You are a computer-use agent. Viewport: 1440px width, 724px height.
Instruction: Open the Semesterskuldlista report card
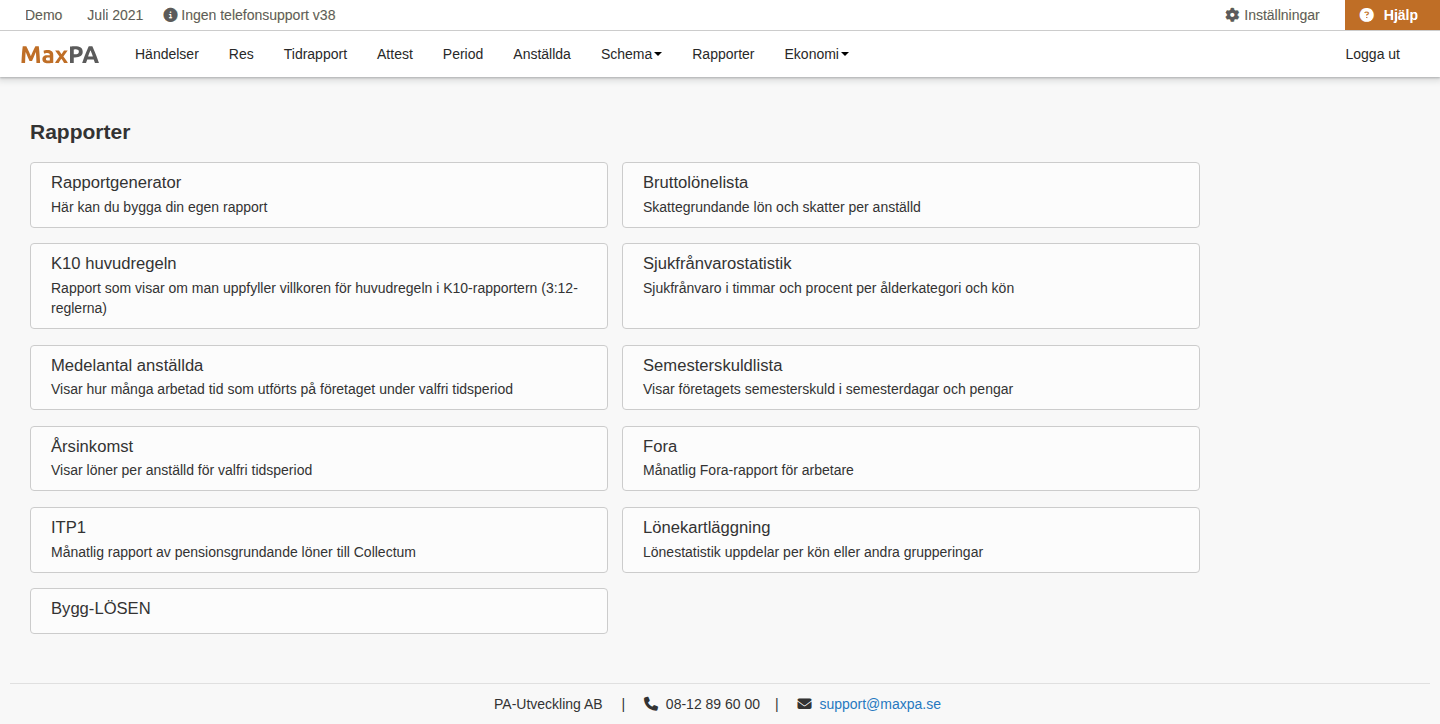pos(911,377)
